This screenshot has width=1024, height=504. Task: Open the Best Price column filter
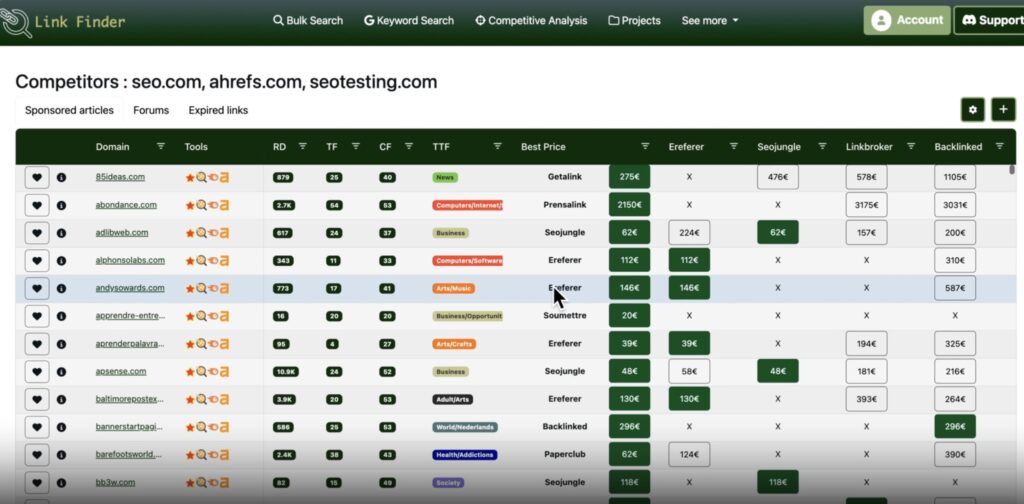645,146
